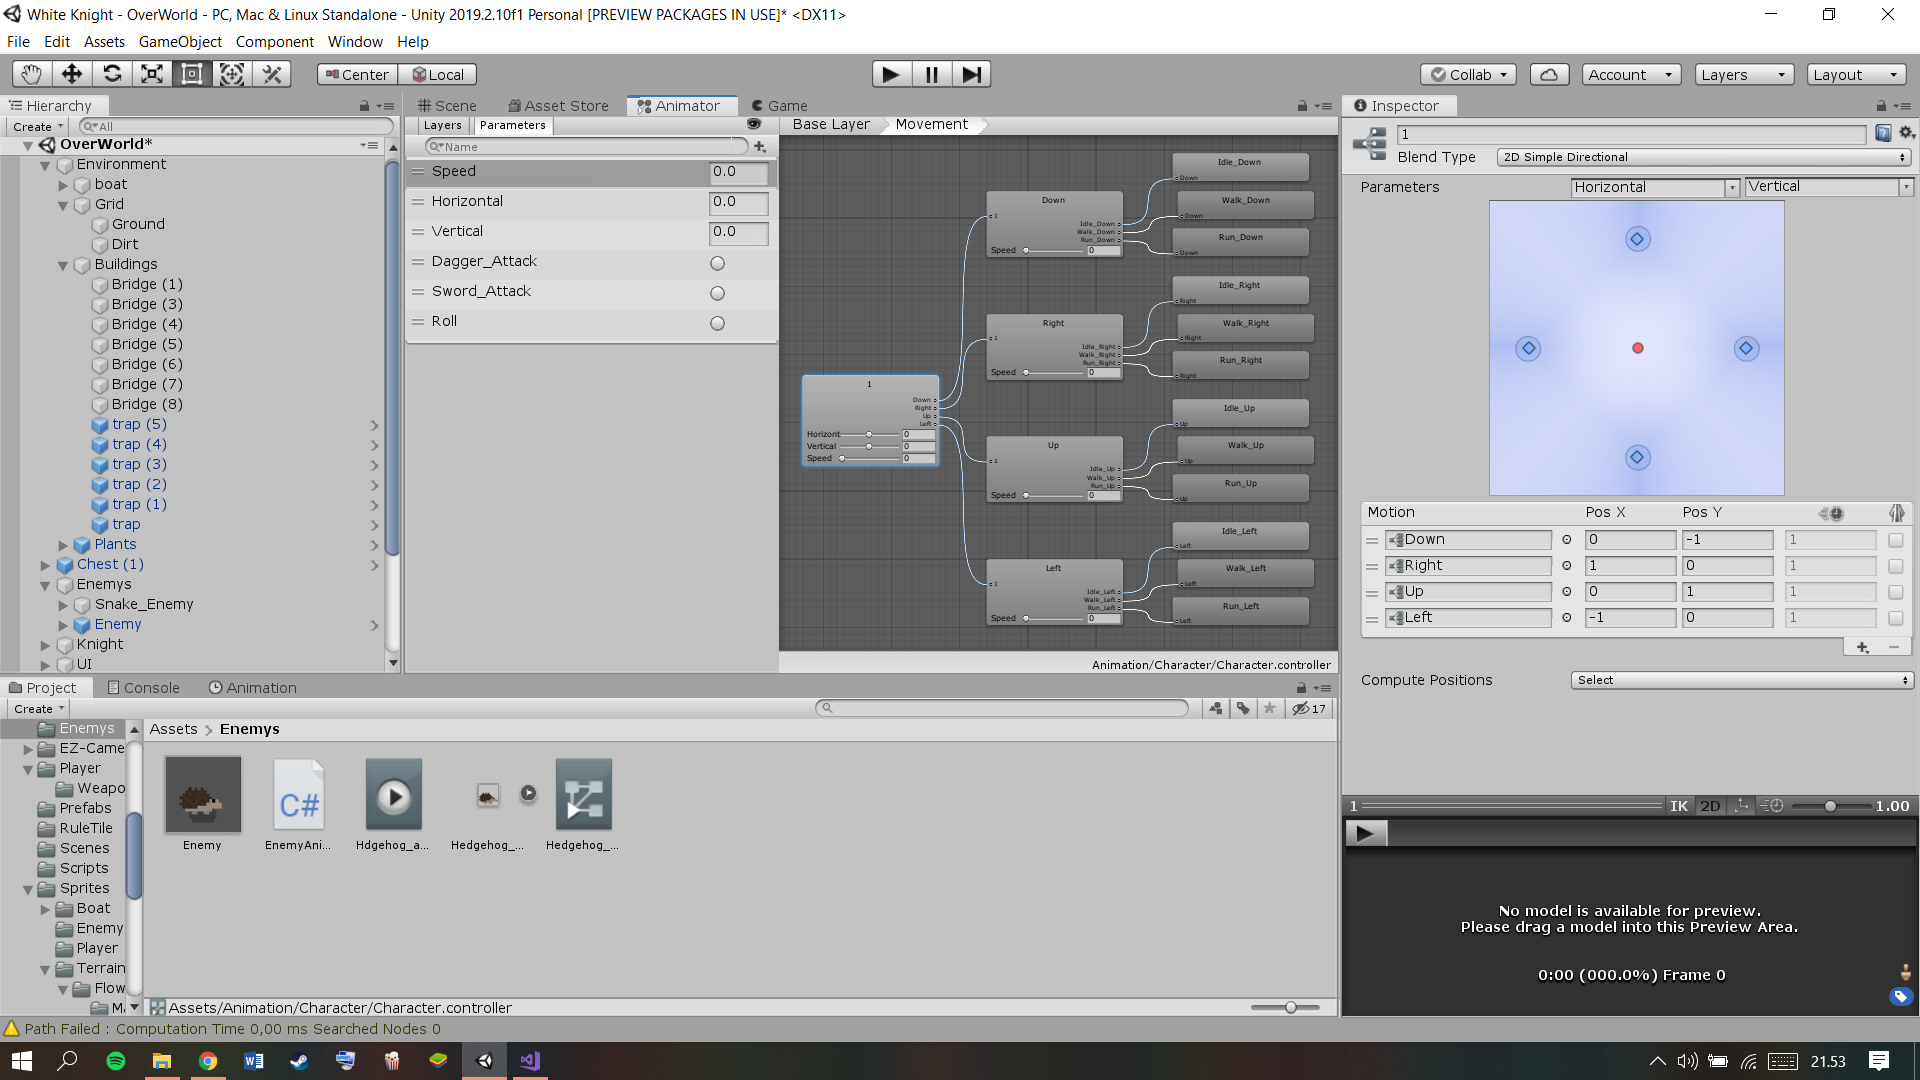
Task: Toggle mirror checkbox for Right motion
Action: click(1896, 566)
